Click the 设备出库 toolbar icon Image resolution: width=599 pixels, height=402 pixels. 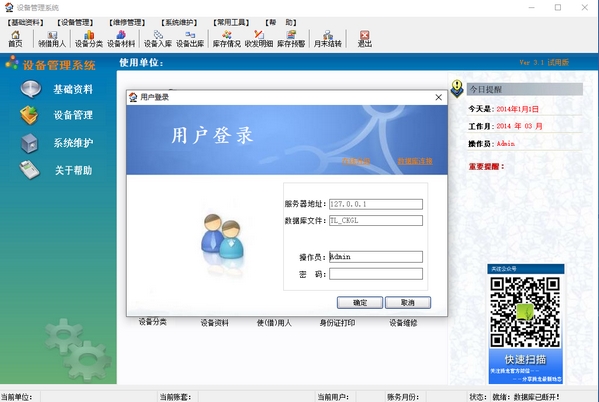click(190, 39)
